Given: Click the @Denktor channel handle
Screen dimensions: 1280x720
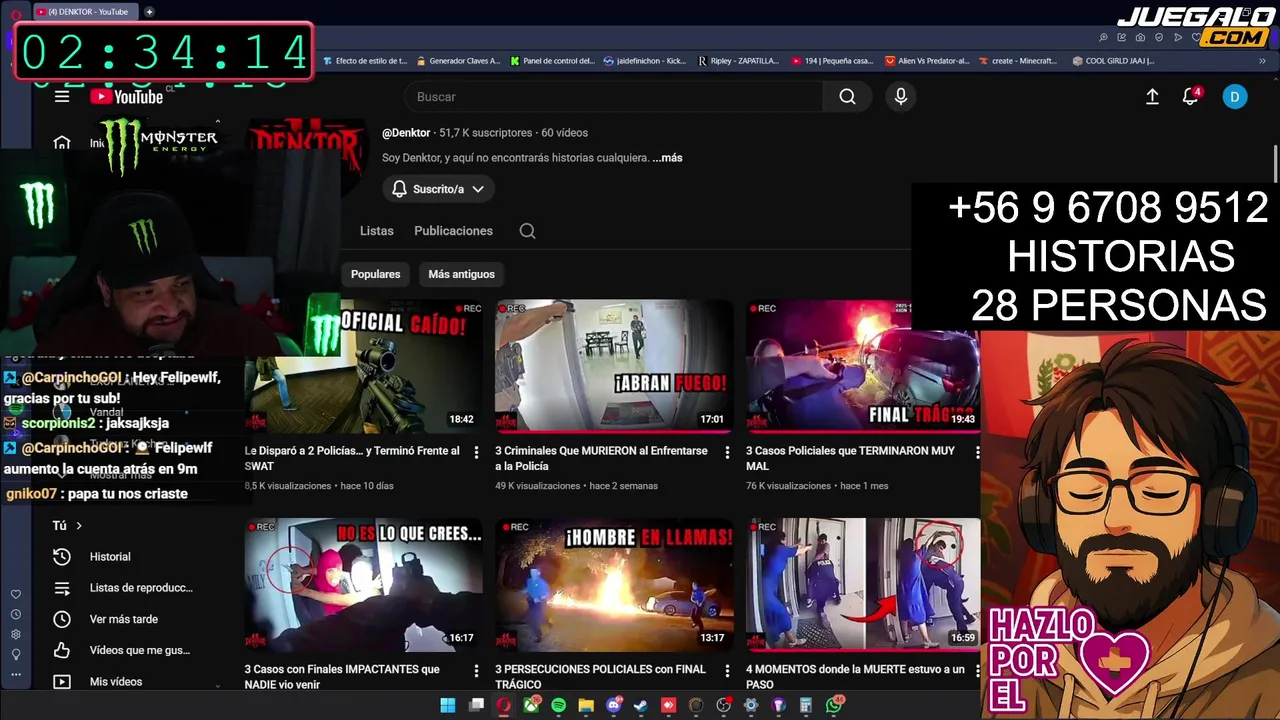Looking at the screenshot, I should click(x=406, y=133).
